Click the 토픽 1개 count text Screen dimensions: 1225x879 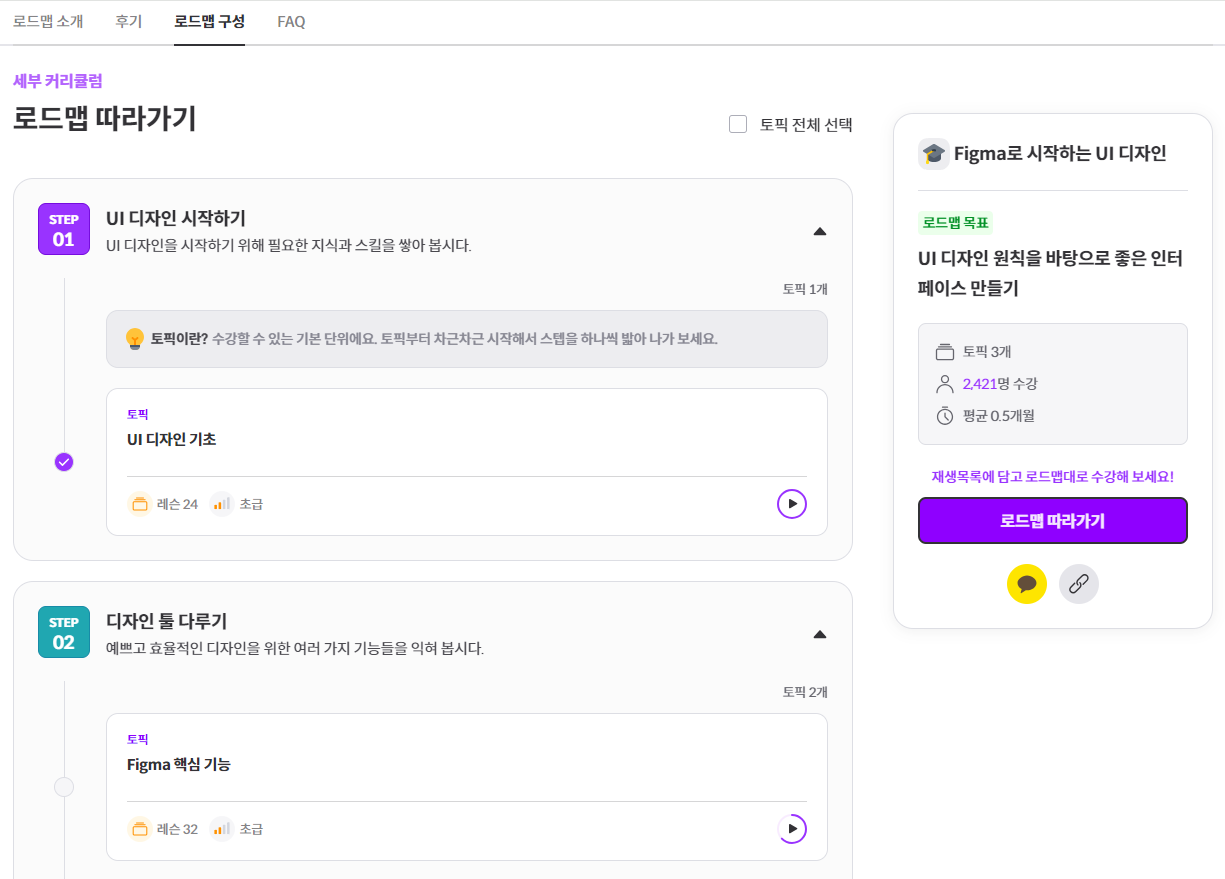[805, 289]
